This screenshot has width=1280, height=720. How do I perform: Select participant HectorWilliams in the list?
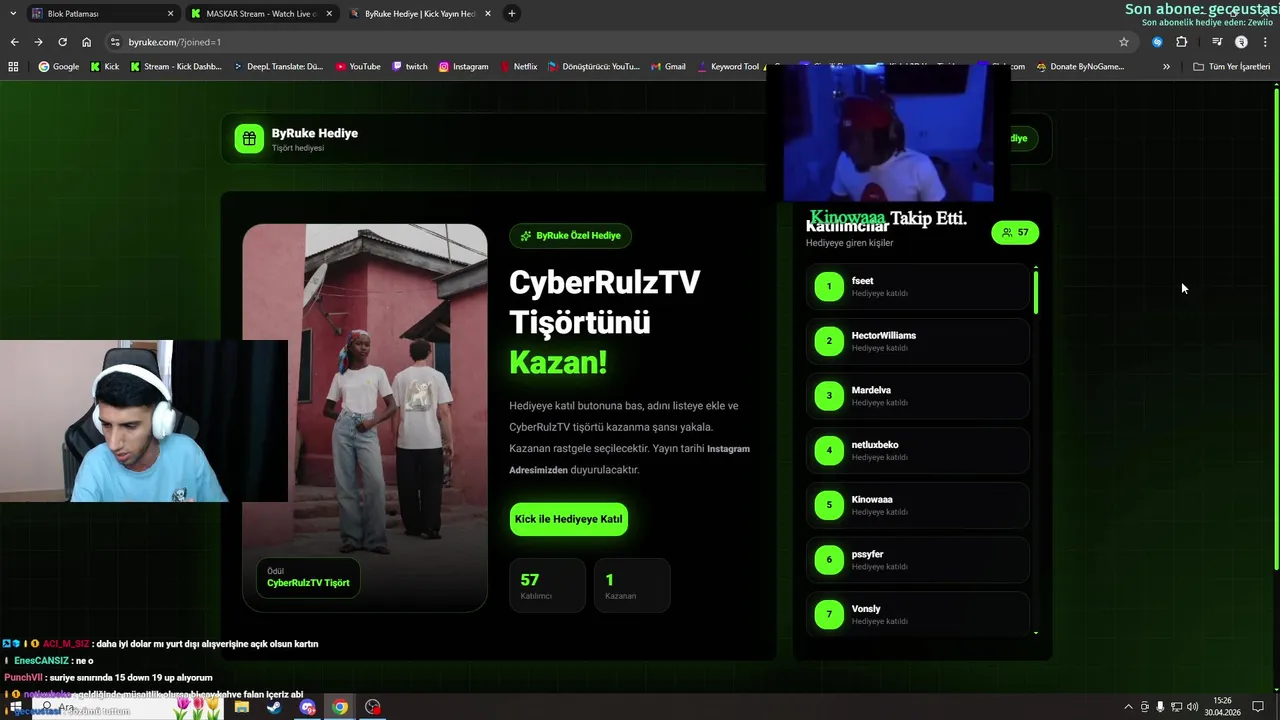(x=917, y=341)
